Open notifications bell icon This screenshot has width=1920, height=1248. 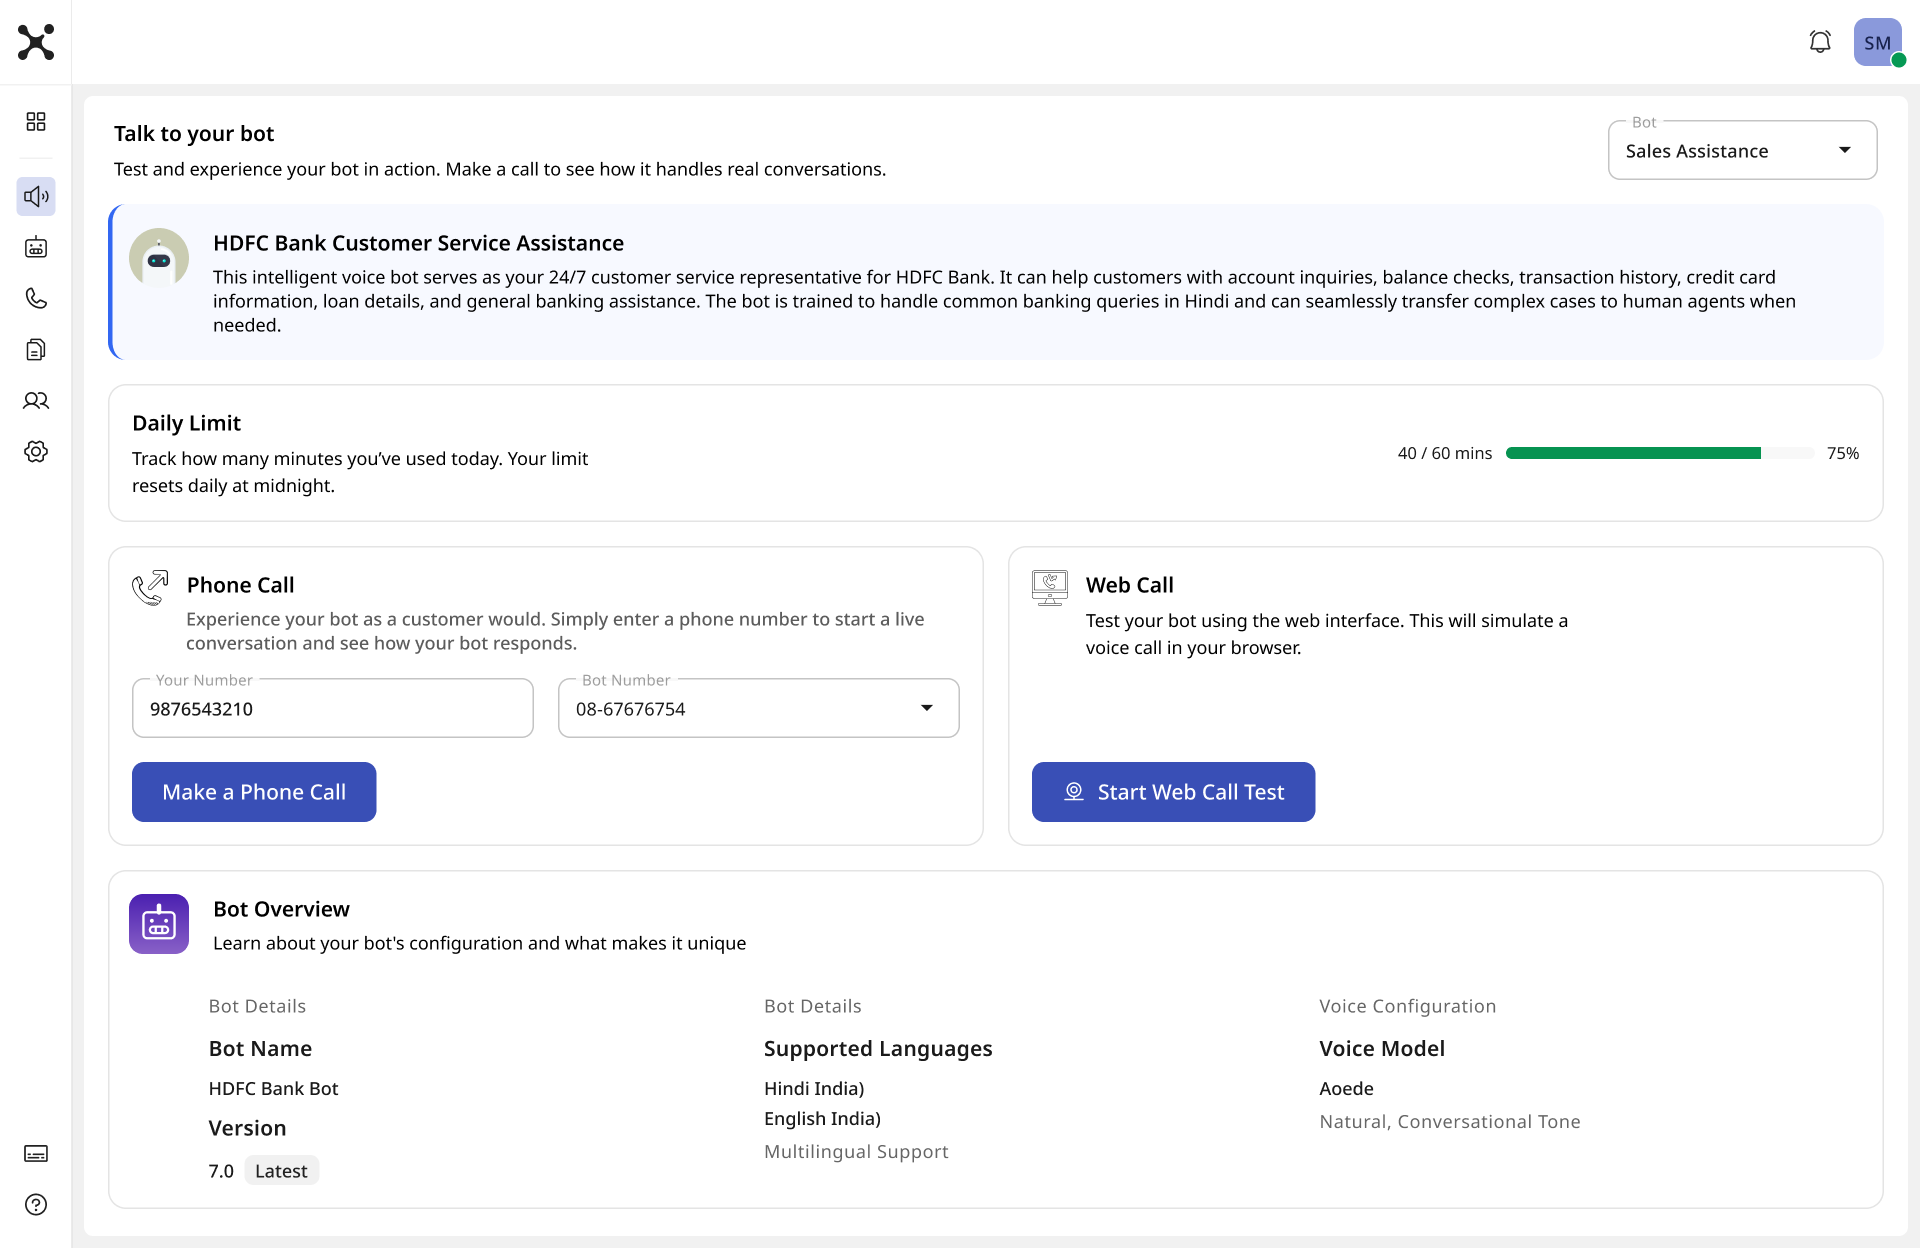click(1820, 42)
